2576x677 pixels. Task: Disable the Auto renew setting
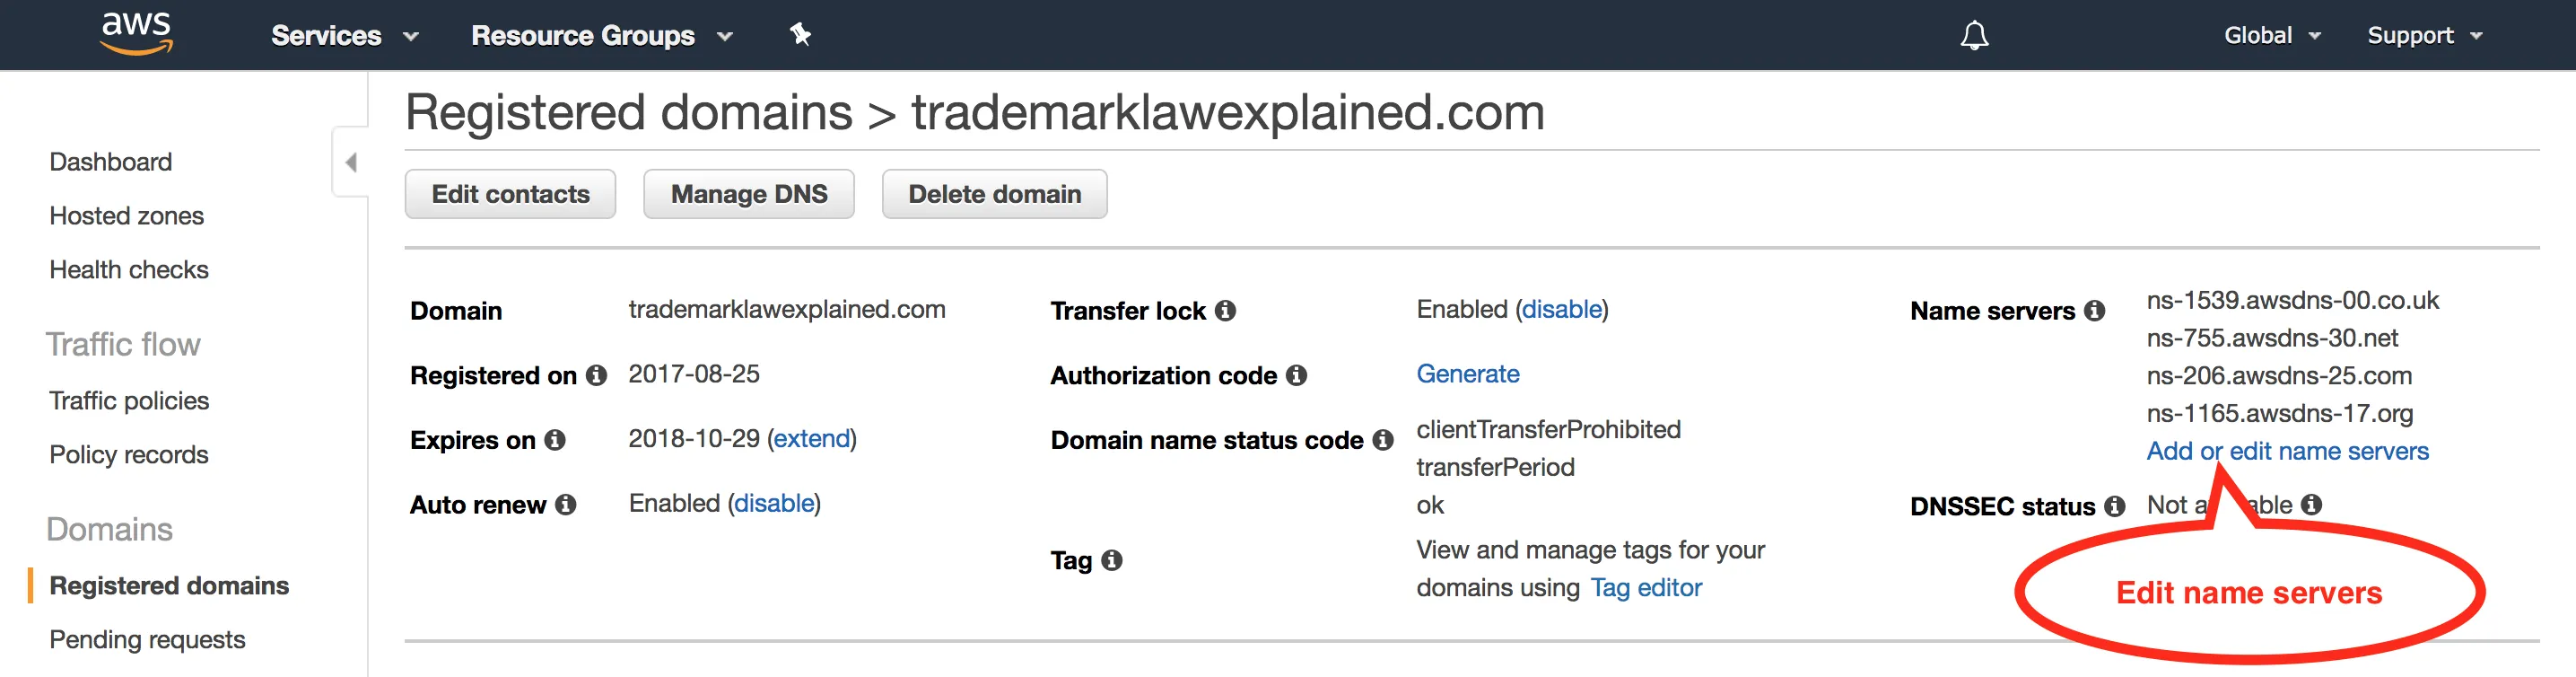[x=773, y=503]
